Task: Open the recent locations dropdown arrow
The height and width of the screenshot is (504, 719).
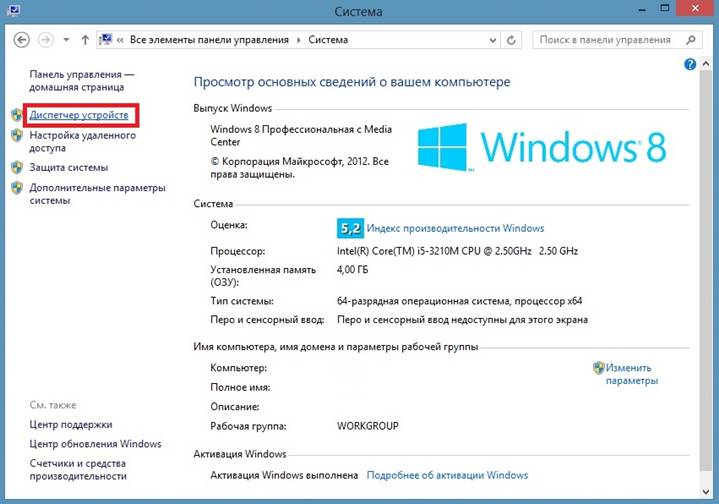Action: click(x=66, y=40)
